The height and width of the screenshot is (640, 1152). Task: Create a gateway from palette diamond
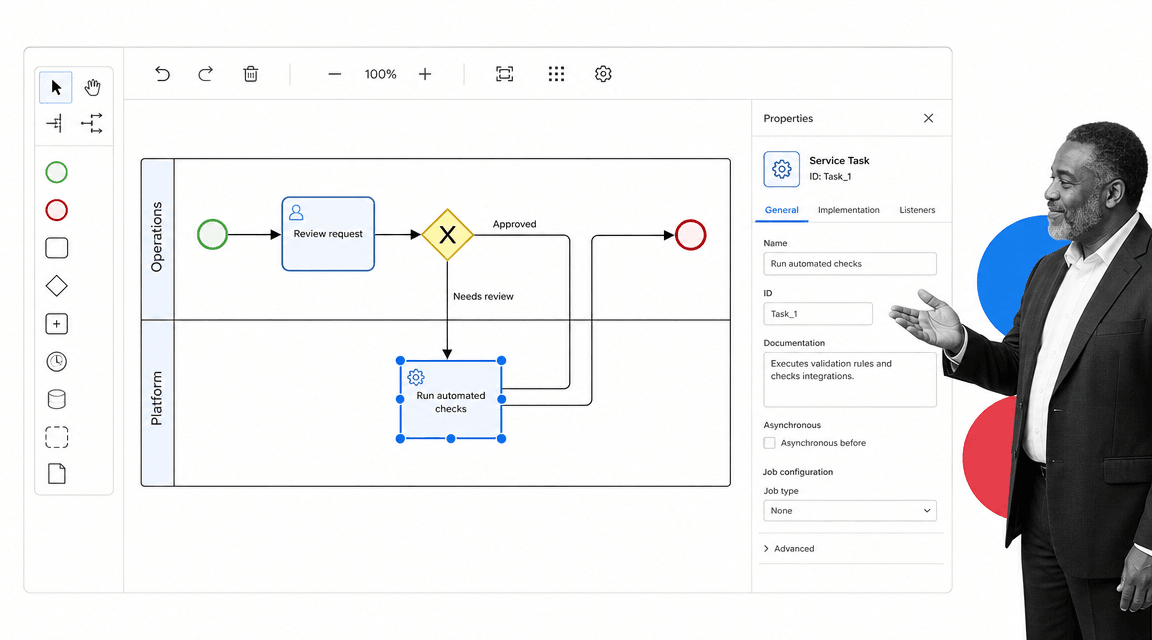click(57, 286)
